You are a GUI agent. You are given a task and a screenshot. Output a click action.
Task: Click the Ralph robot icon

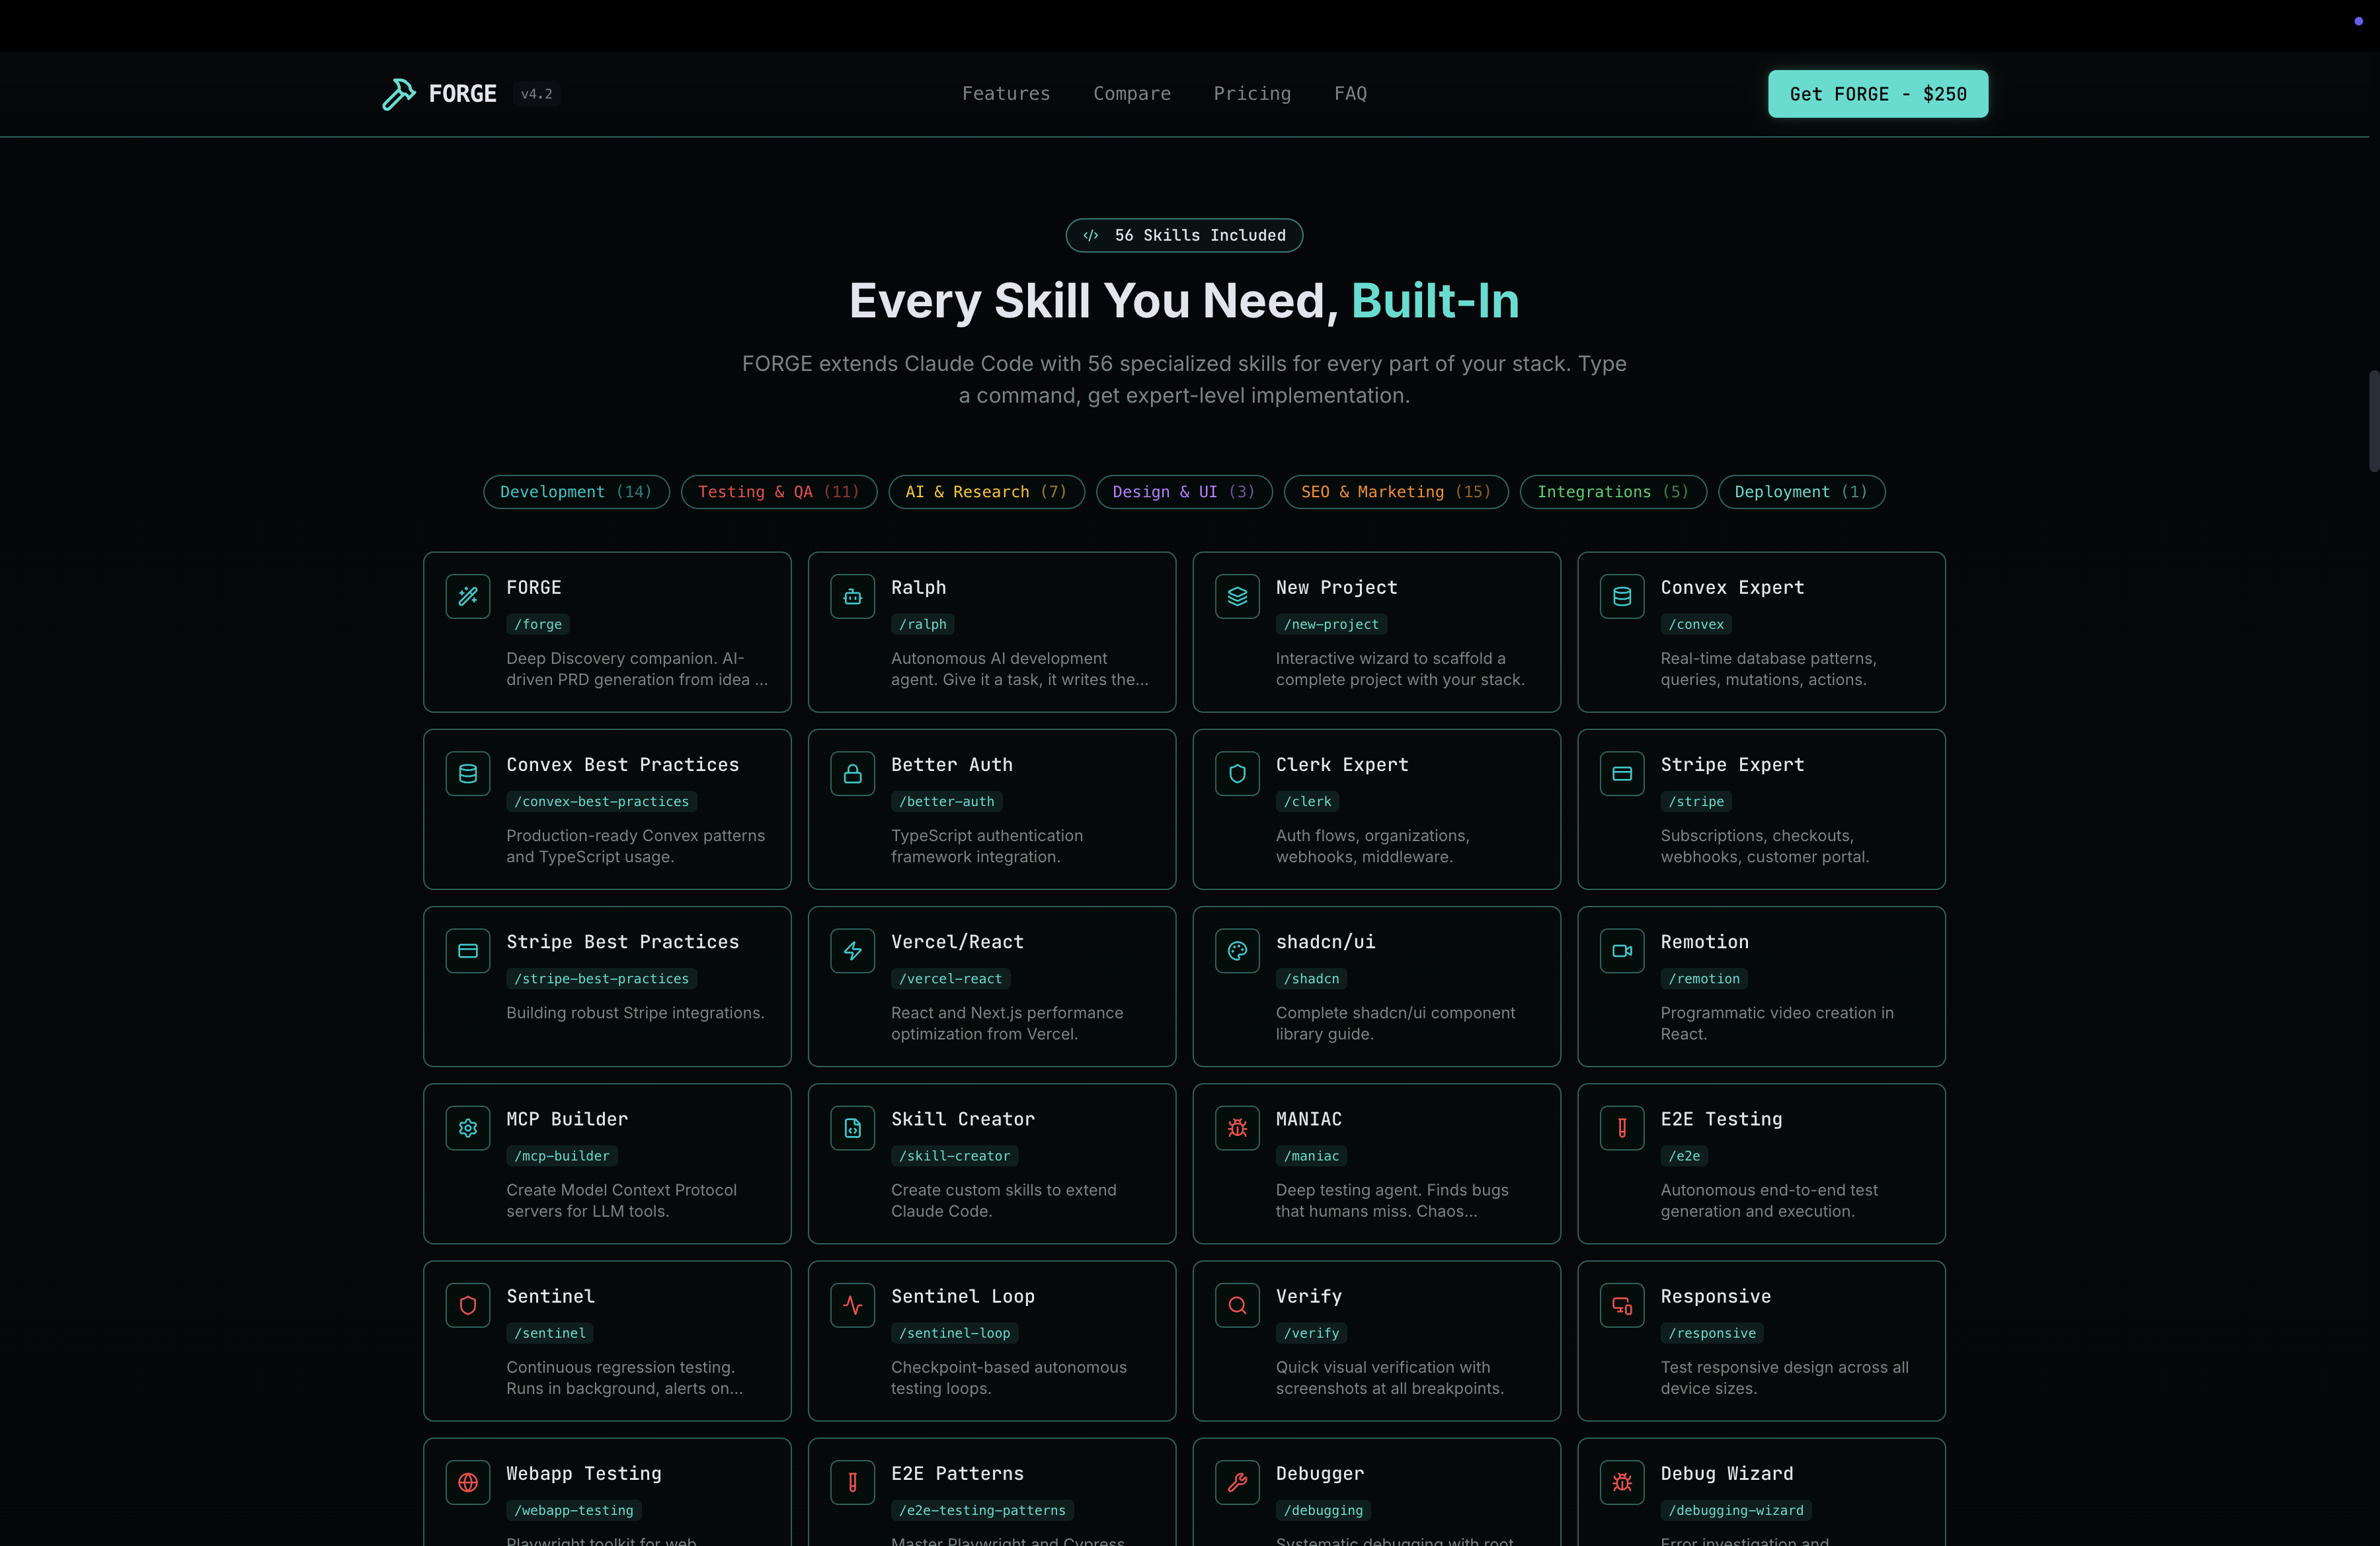pyautogui.click(x=852, y=597)
